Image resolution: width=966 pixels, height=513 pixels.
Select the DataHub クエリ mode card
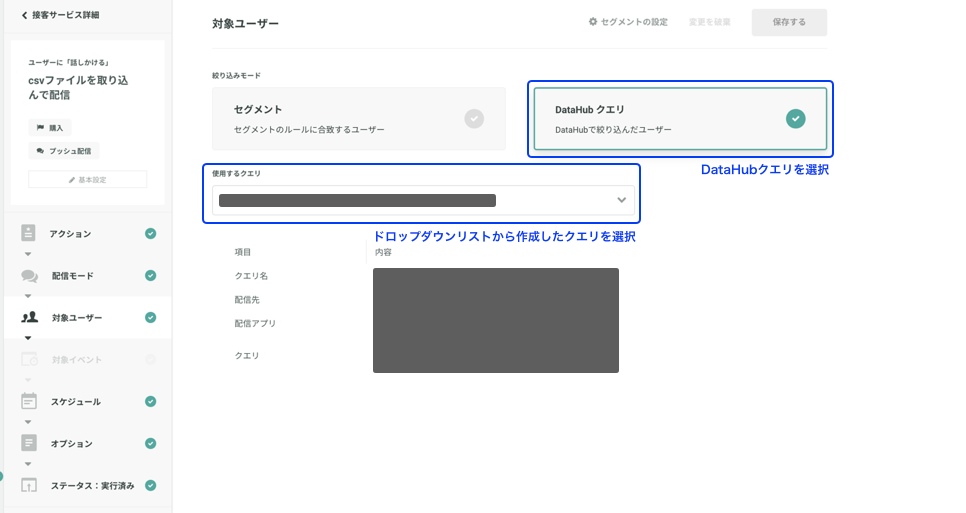[680, 119]
